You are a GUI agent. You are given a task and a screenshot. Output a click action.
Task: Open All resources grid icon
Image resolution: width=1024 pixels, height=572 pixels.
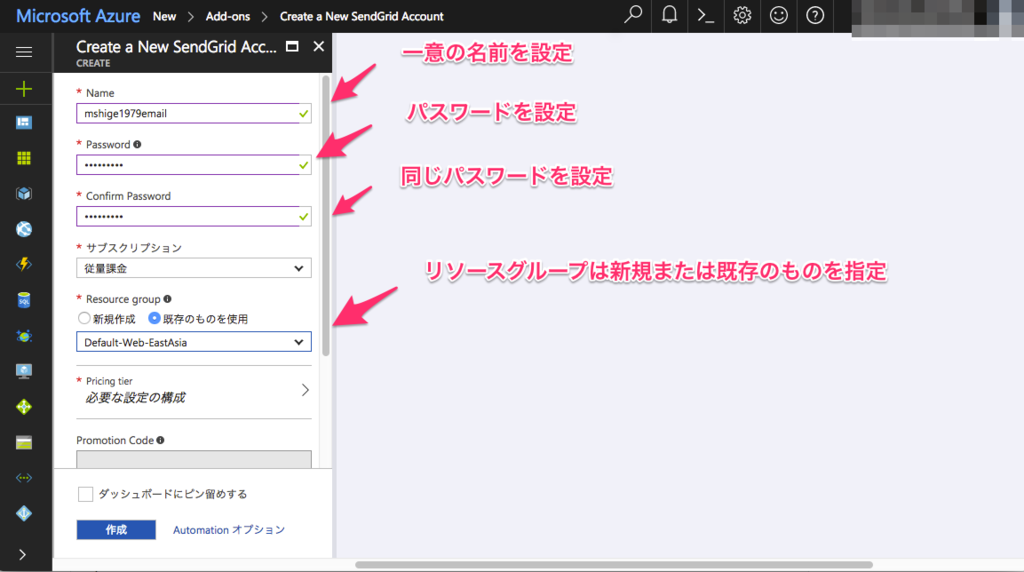[24, 158]
